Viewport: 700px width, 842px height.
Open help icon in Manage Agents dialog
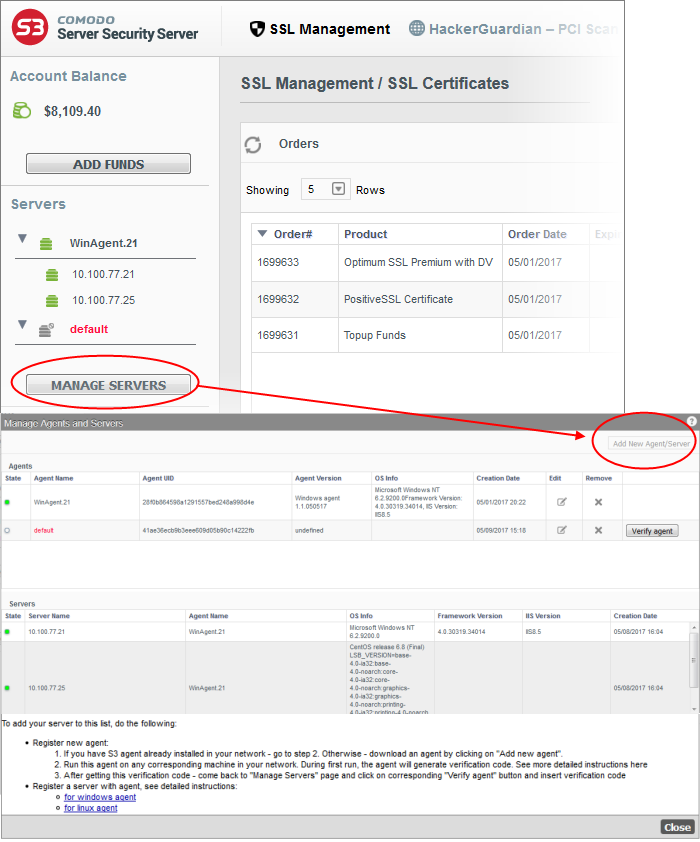click(691, 422)
